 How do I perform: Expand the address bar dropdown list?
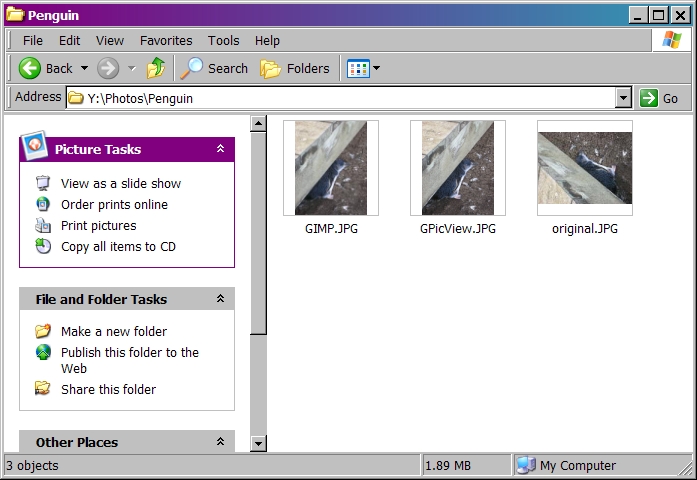coord(623,98)
